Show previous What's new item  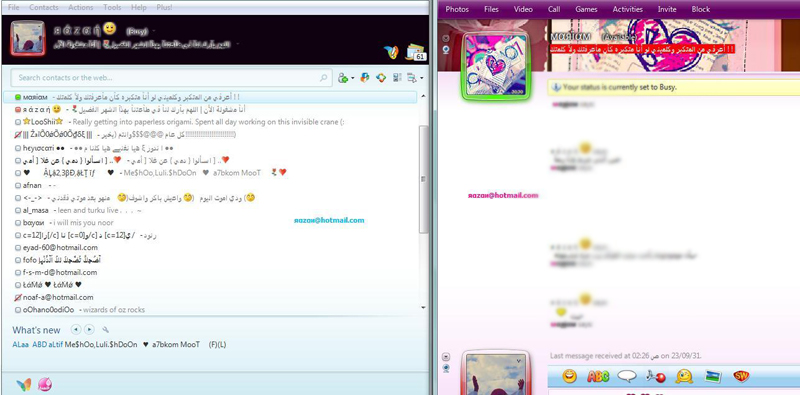[x=76, y=330]
